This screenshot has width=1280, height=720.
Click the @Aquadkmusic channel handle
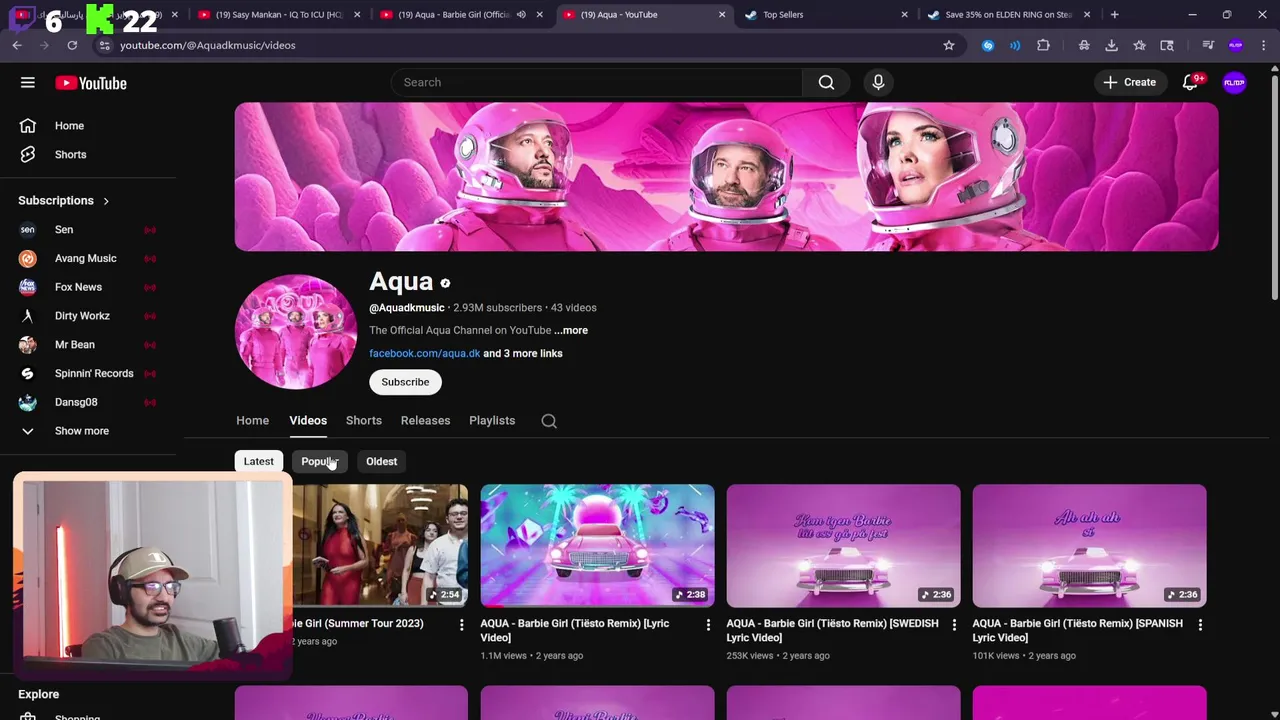pyautogui.click(x=407, y=308)
